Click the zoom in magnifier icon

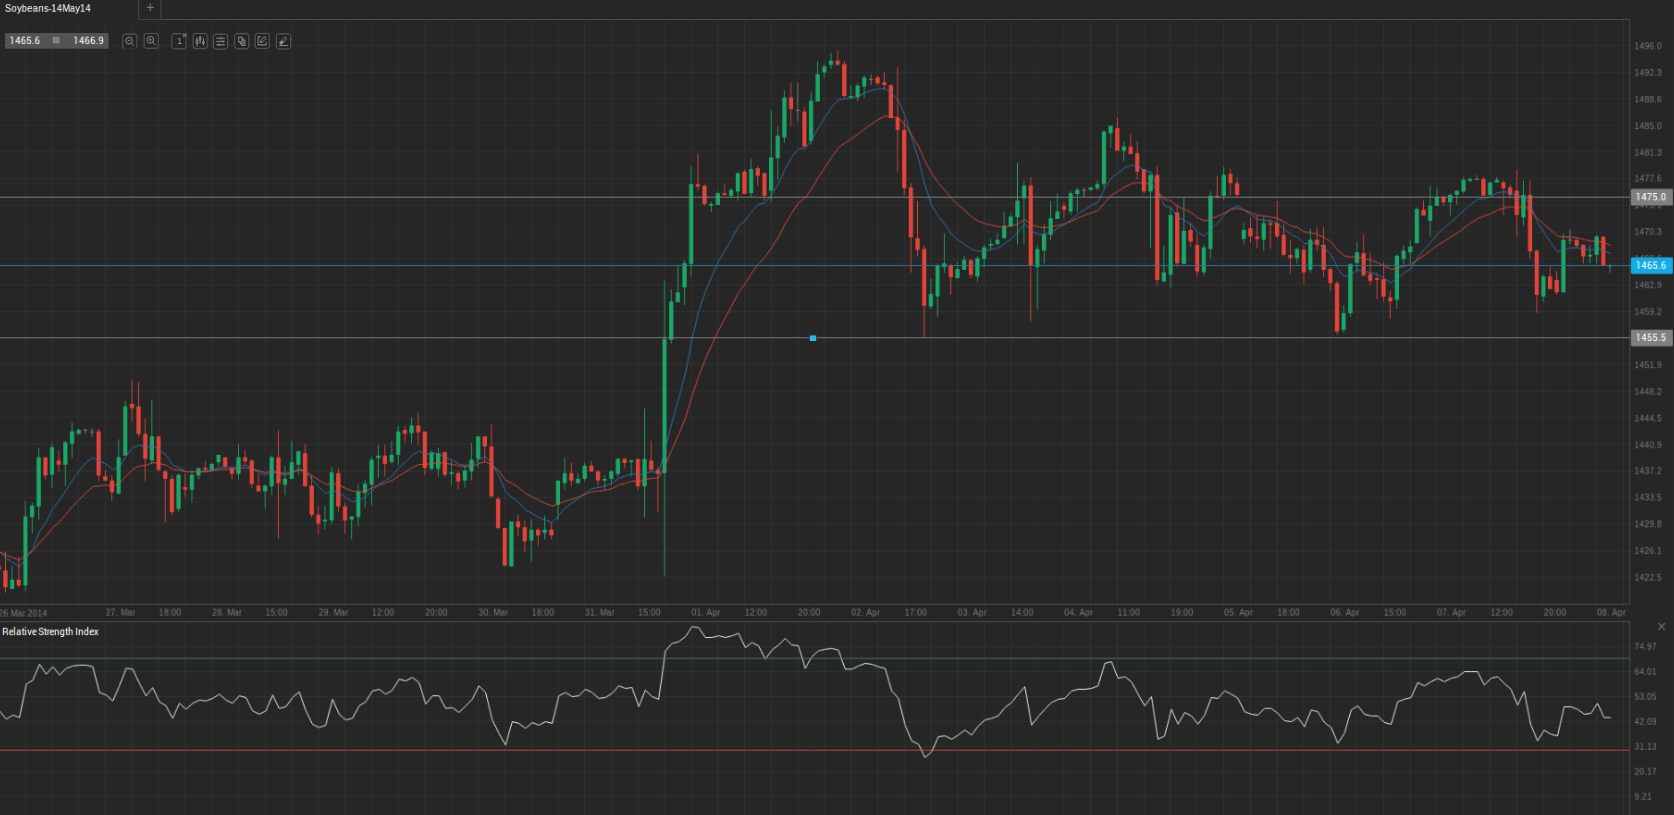(151, 41)
